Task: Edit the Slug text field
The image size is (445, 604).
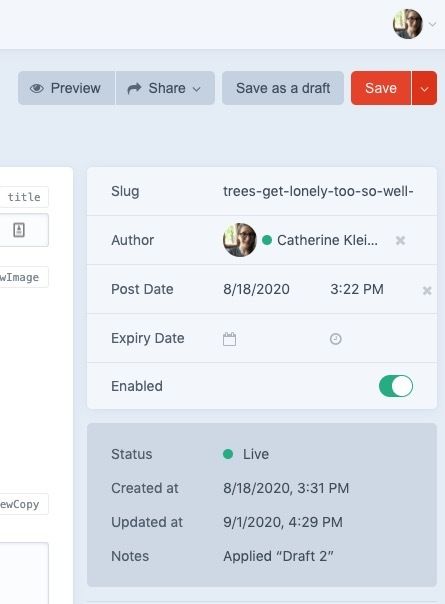Action: [x=318, y=191]
